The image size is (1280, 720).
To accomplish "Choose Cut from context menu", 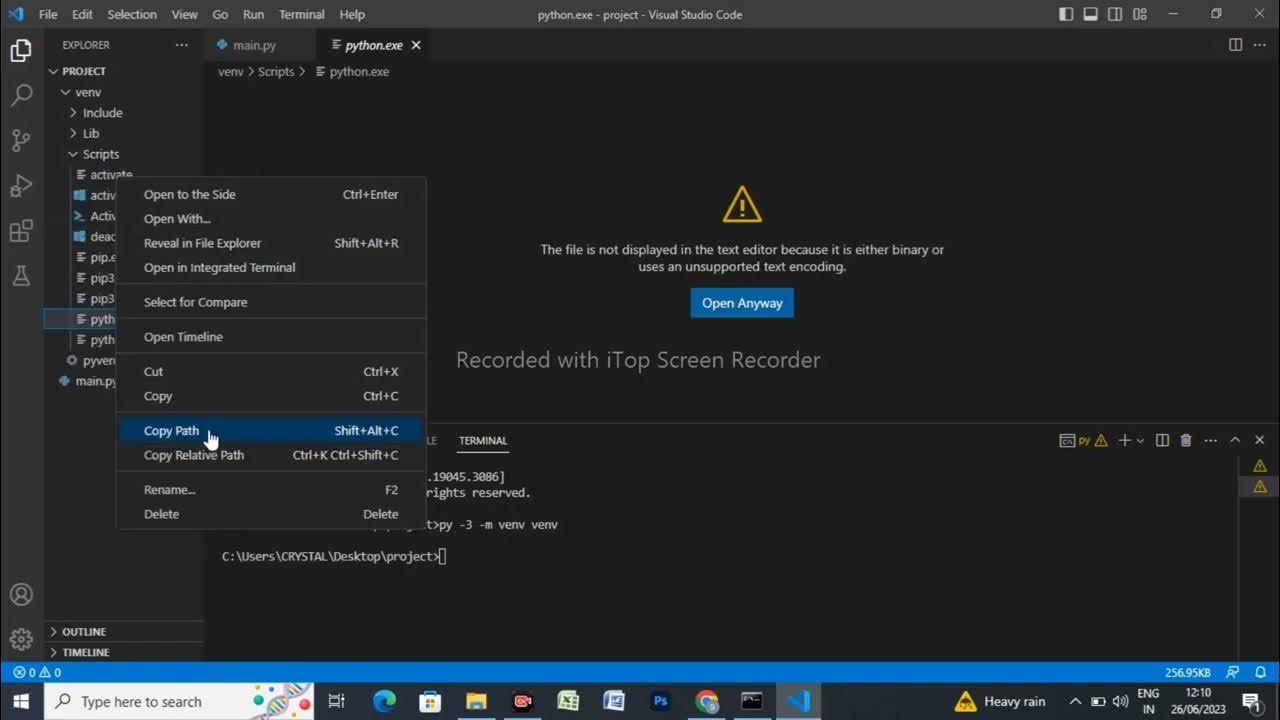I will point(271,371).
